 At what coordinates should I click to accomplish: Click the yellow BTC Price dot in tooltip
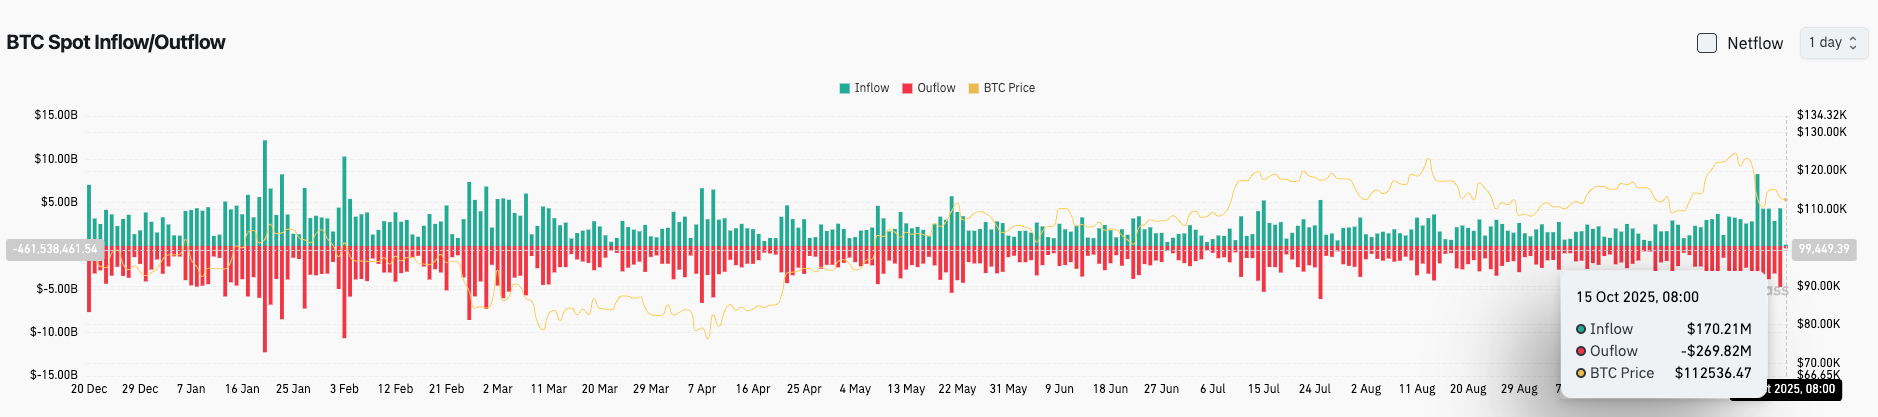(1581, 373)
